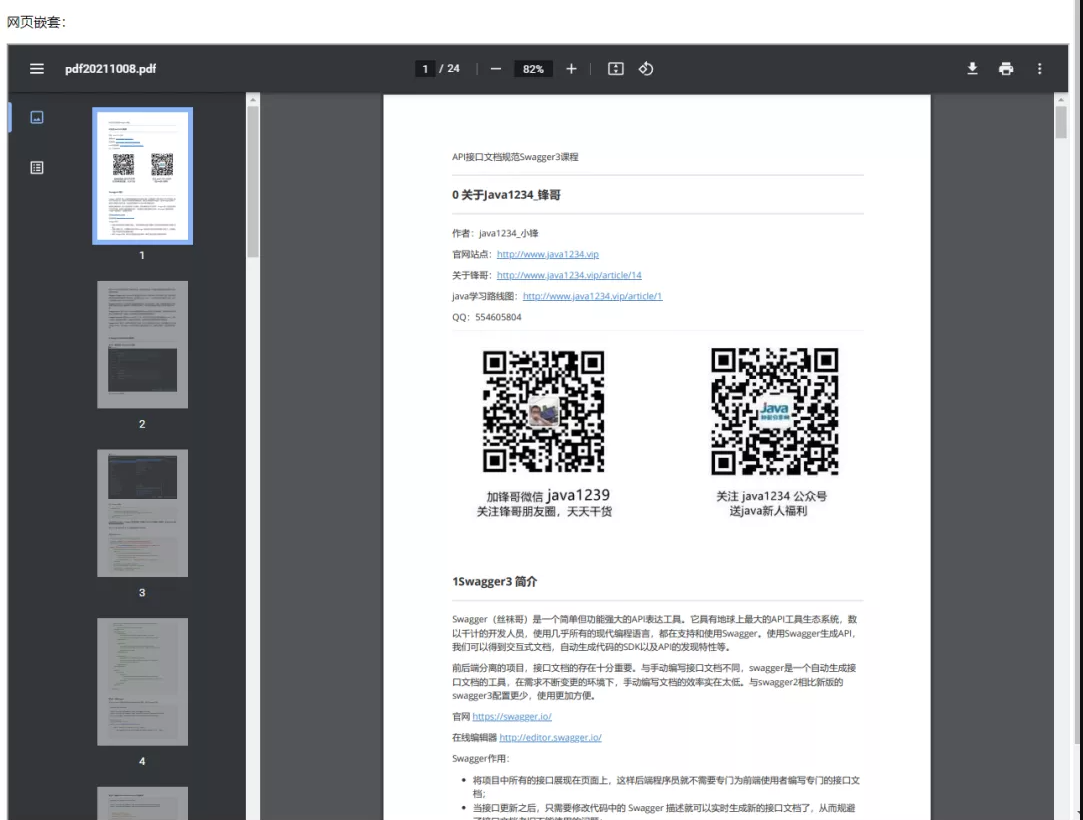Click the '1Swagger3 简介' heading
This screenshot has height=820, width=1083.
click(x=495, y=582)
